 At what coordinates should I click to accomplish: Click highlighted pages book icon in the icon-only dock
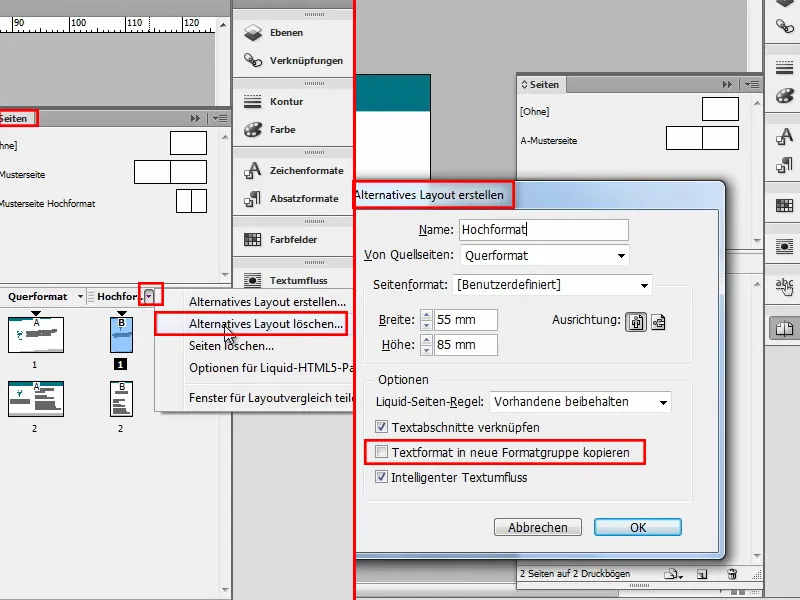point(784,329)
